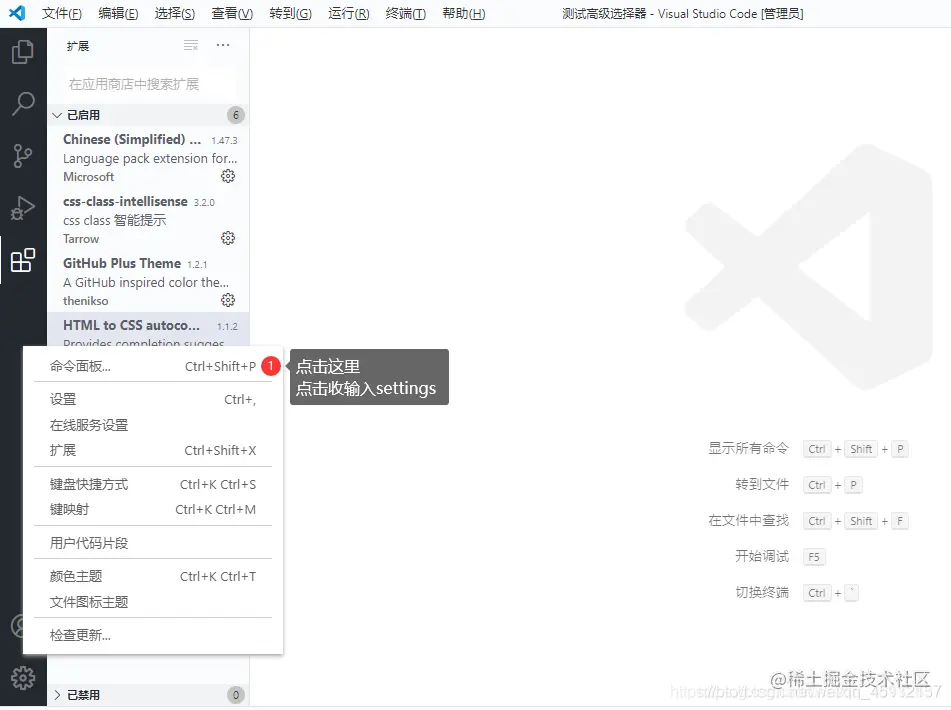
Task: Choose 设置 from the manage menu
Action: 153,400
